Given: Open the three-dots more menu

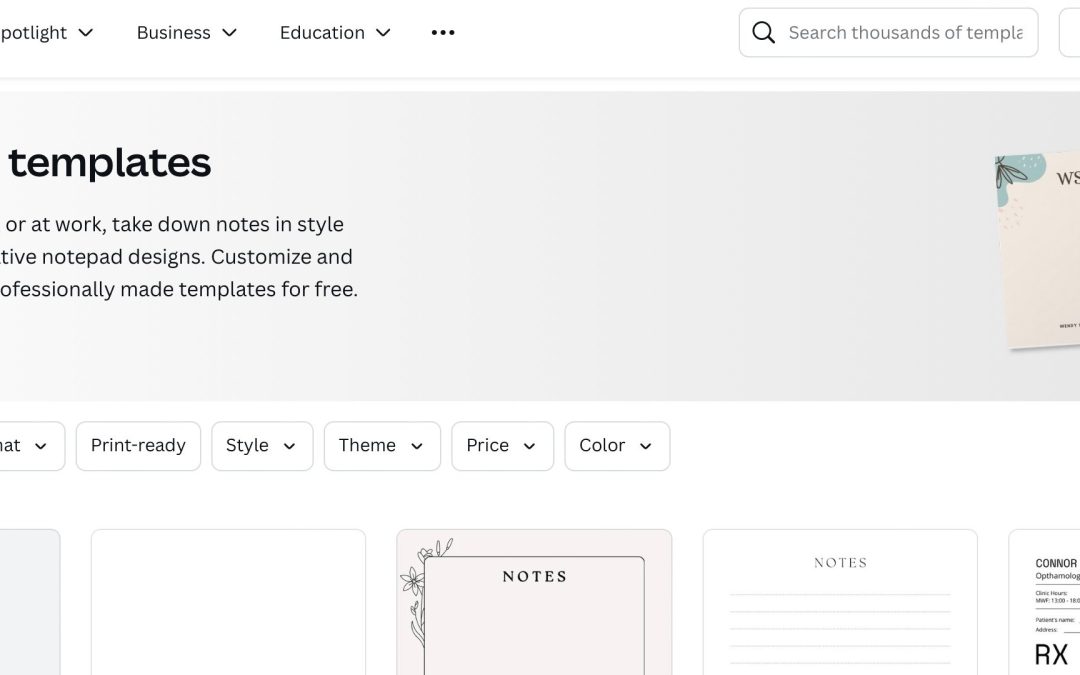Looking at the screenshot, I should click(443, 33).
